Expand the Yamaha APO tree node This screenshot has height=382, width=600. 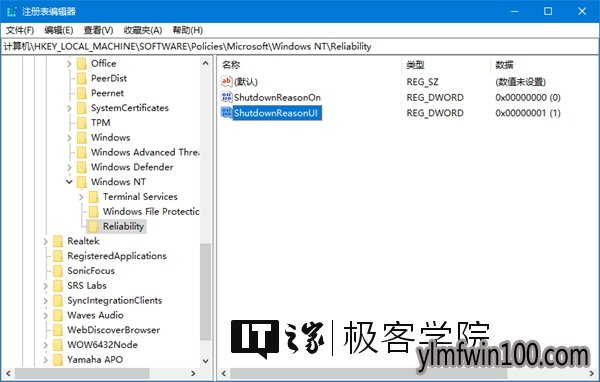click(46, 360)
